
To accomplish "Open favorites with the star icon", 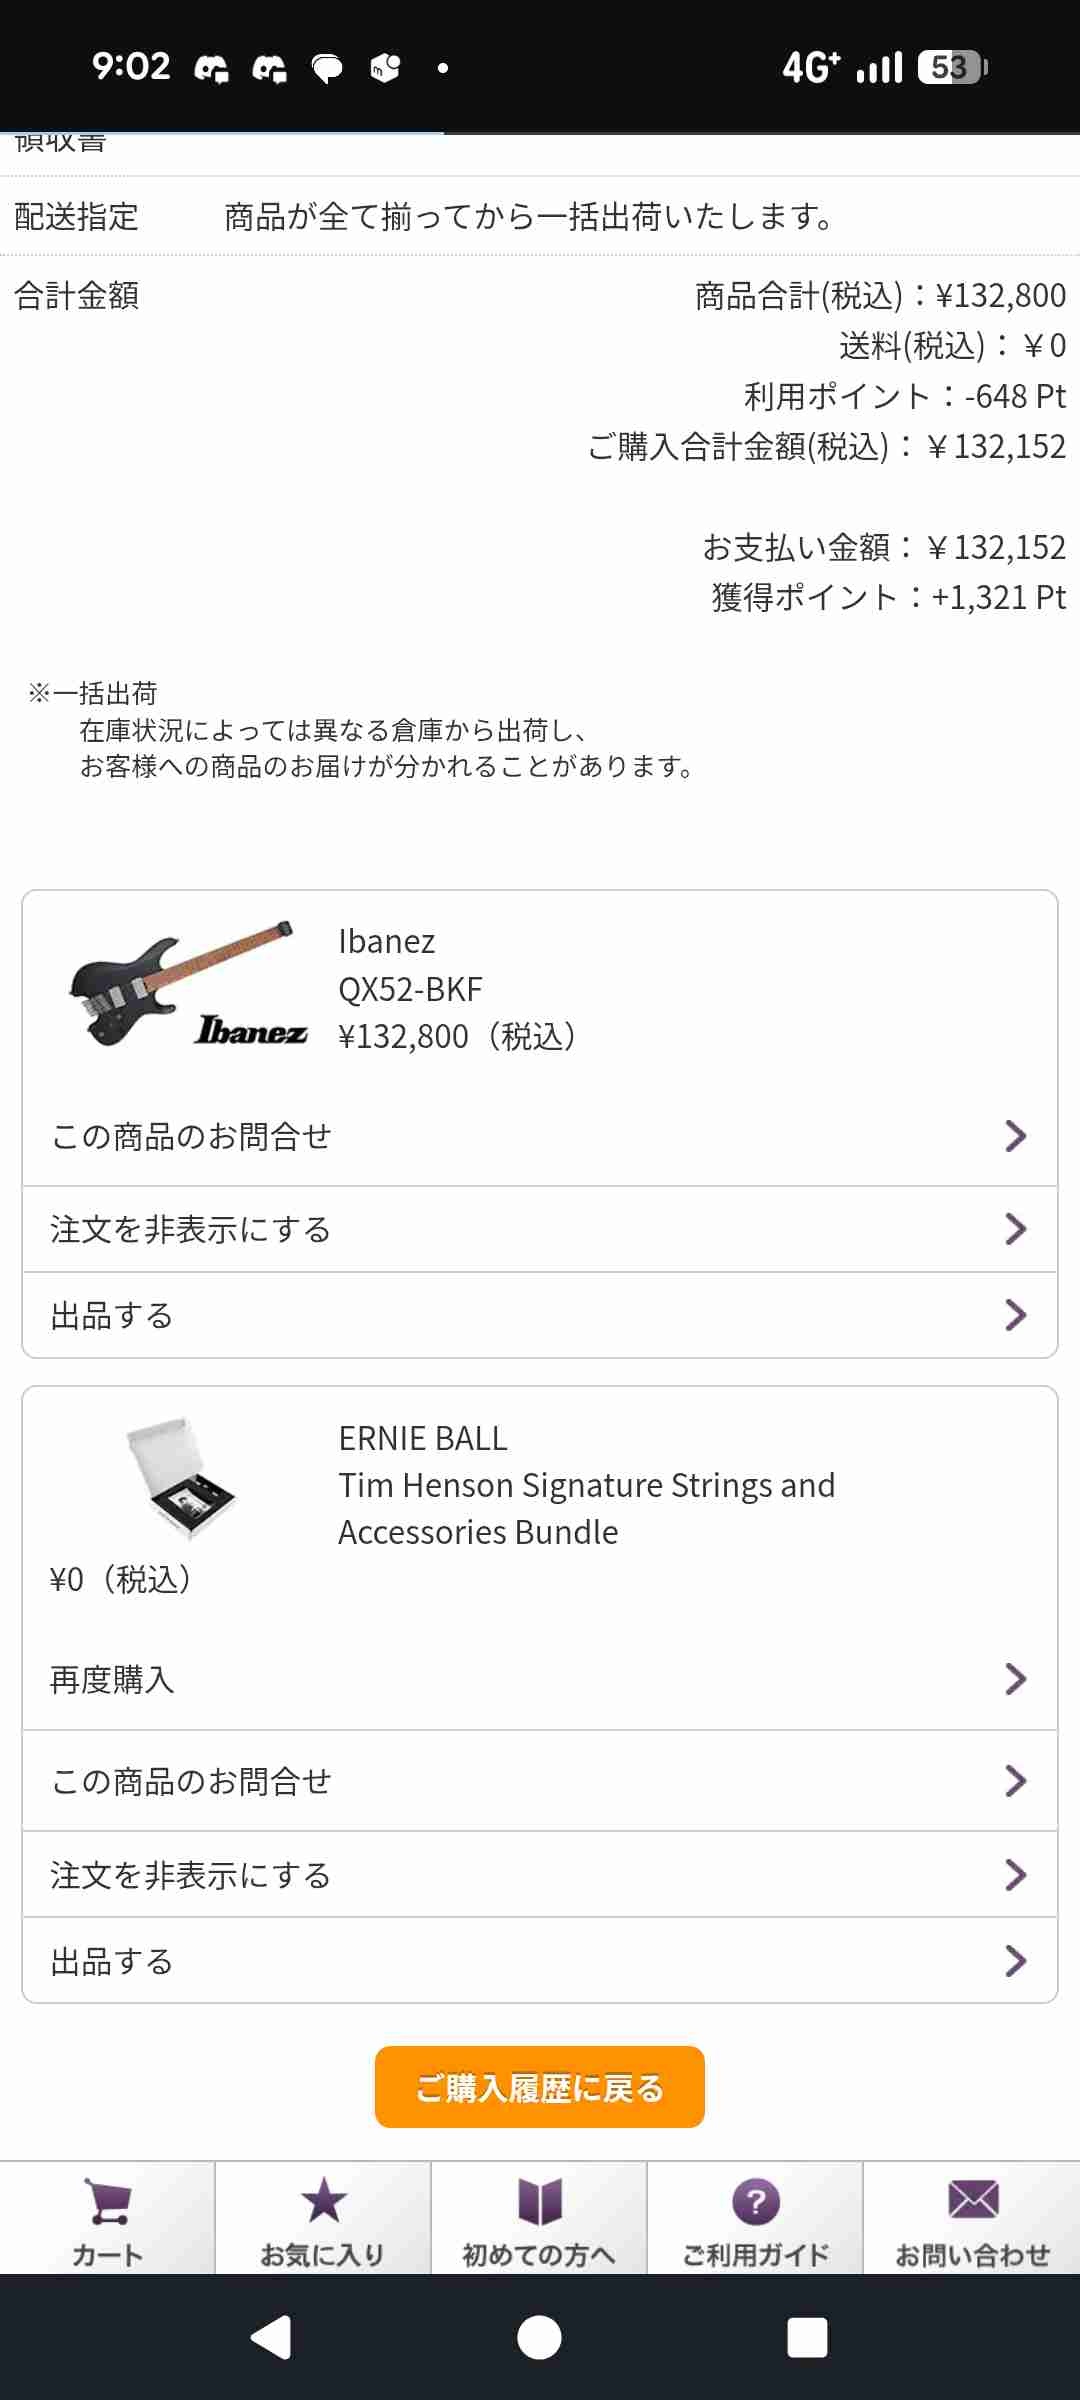I will coord(323,2201).
